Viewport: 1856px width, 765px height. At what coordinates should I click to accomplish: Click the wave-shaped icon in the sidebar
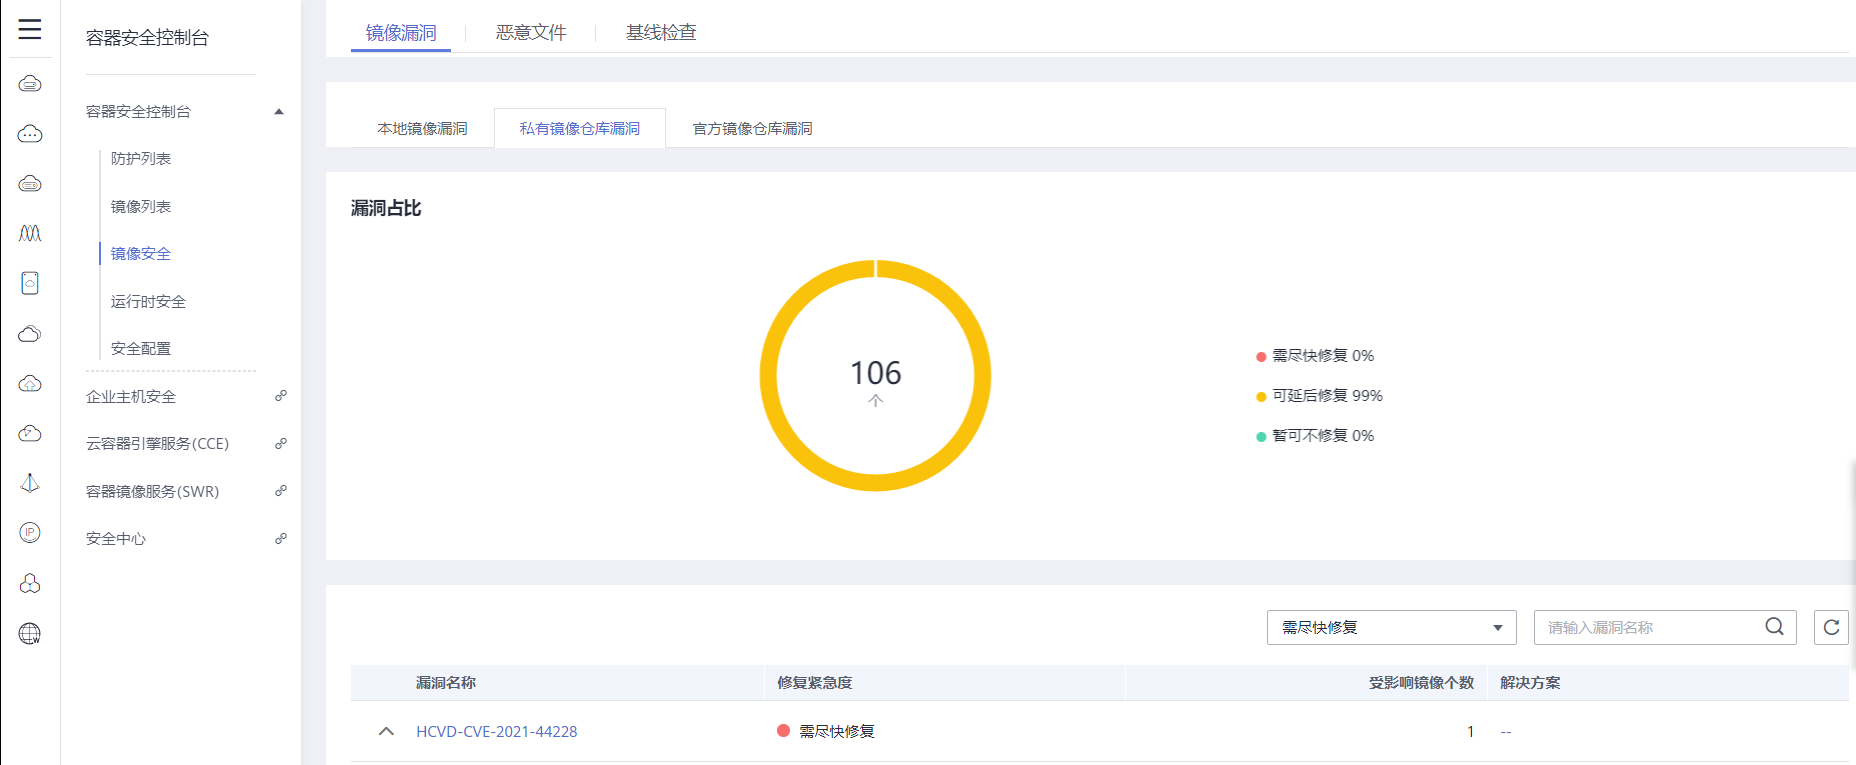click(30, 233)
